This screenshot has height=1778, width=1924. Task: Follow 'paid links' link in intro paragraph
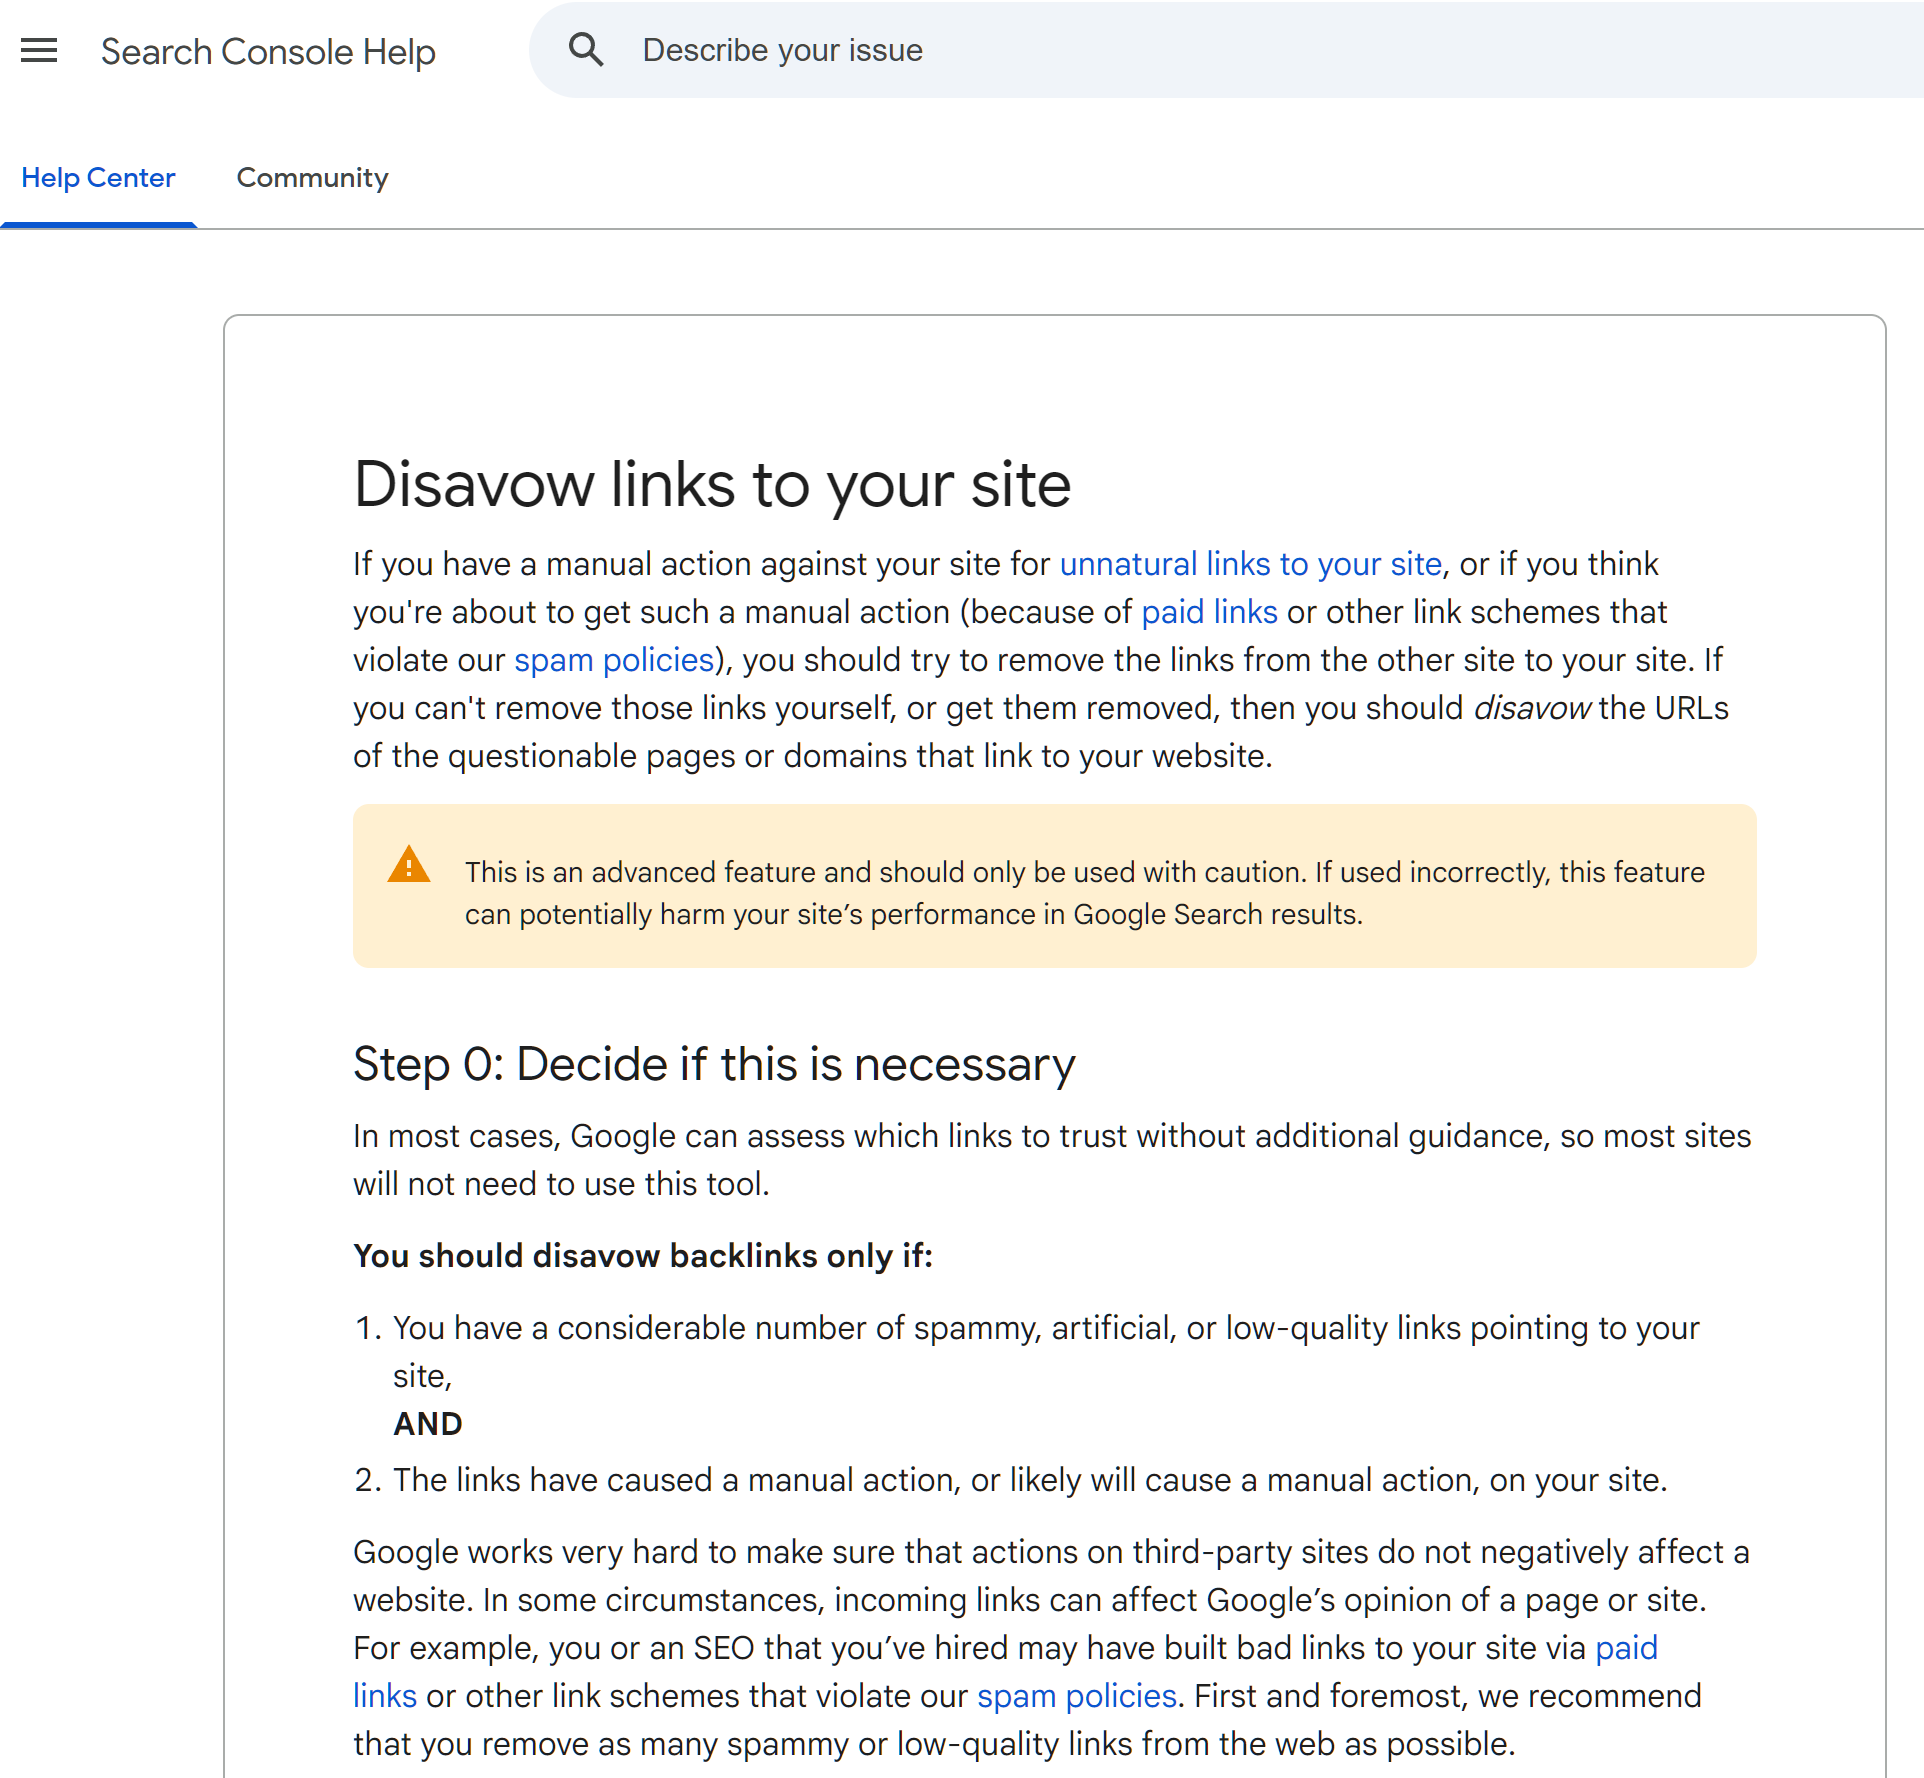coord(1209,612)
